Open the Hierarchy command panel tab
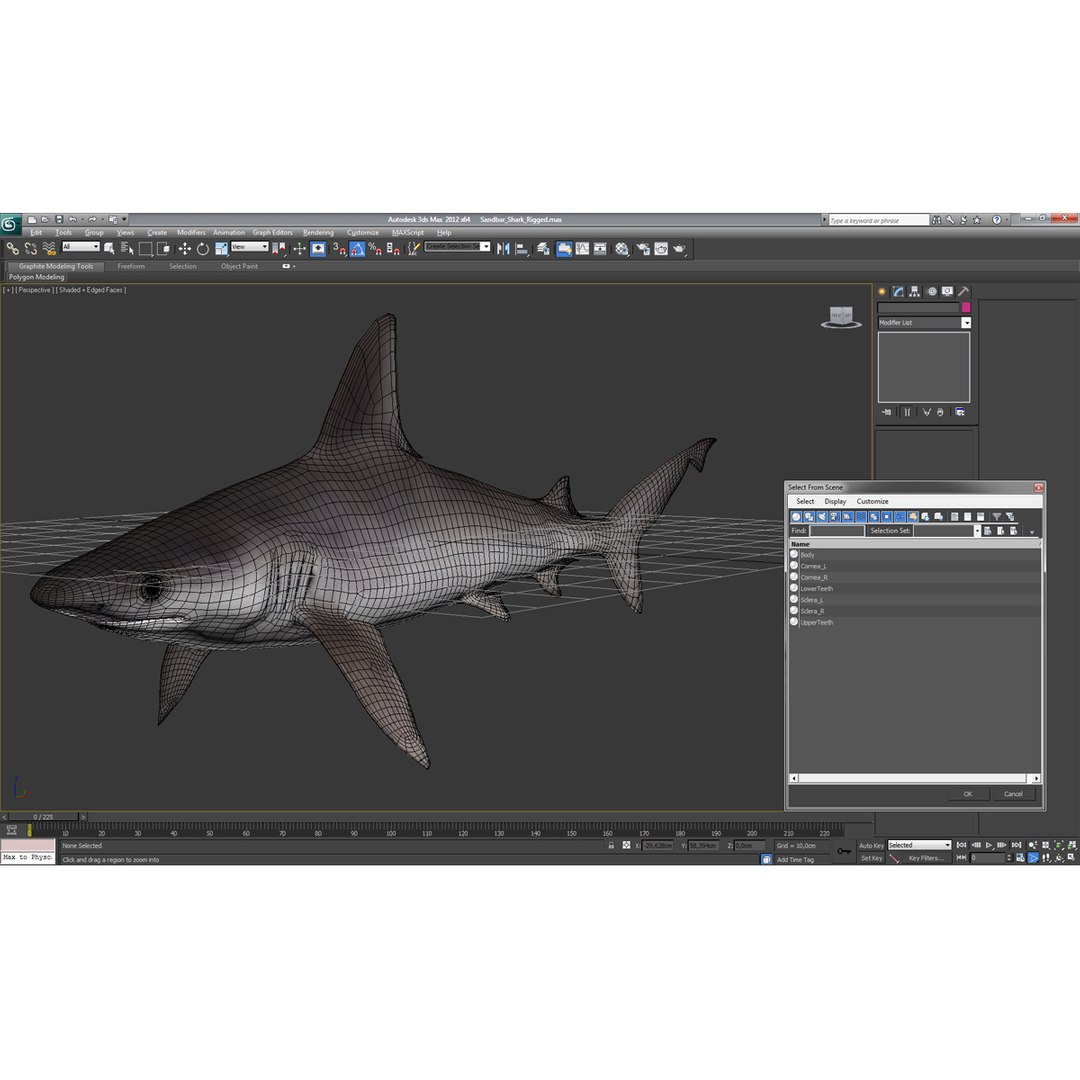This screenshot has width=1080, height=1080. 915,291
